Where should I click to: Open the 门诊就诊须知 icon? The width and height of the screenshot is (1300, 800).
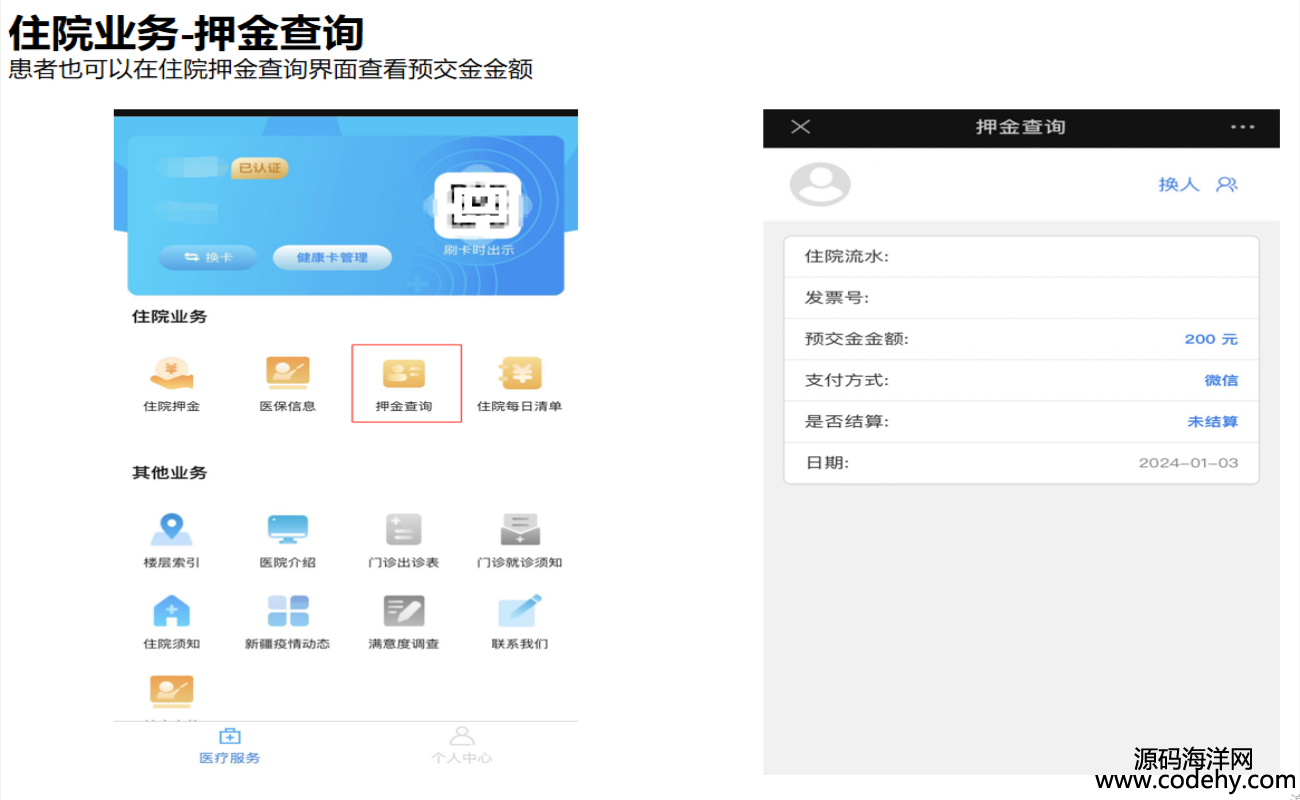520,529
